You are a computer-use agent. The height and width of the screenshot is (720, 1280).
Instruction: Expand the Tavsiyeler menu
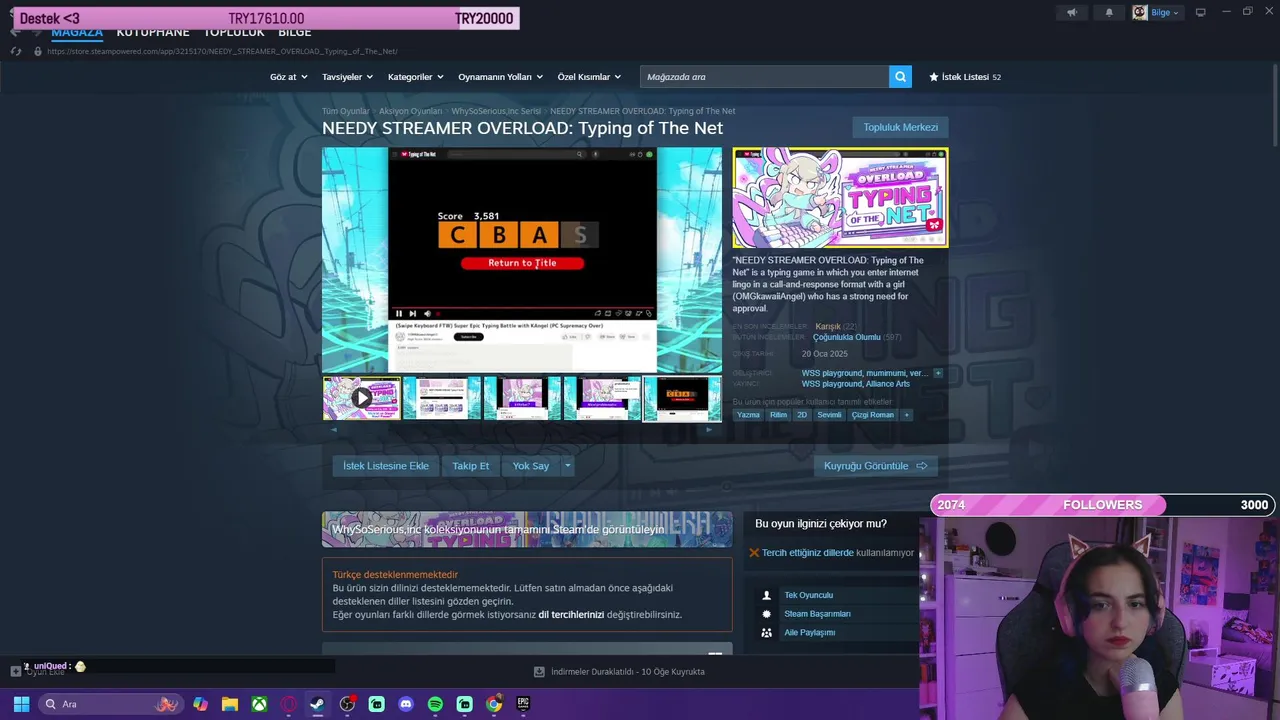coord(347,77)
